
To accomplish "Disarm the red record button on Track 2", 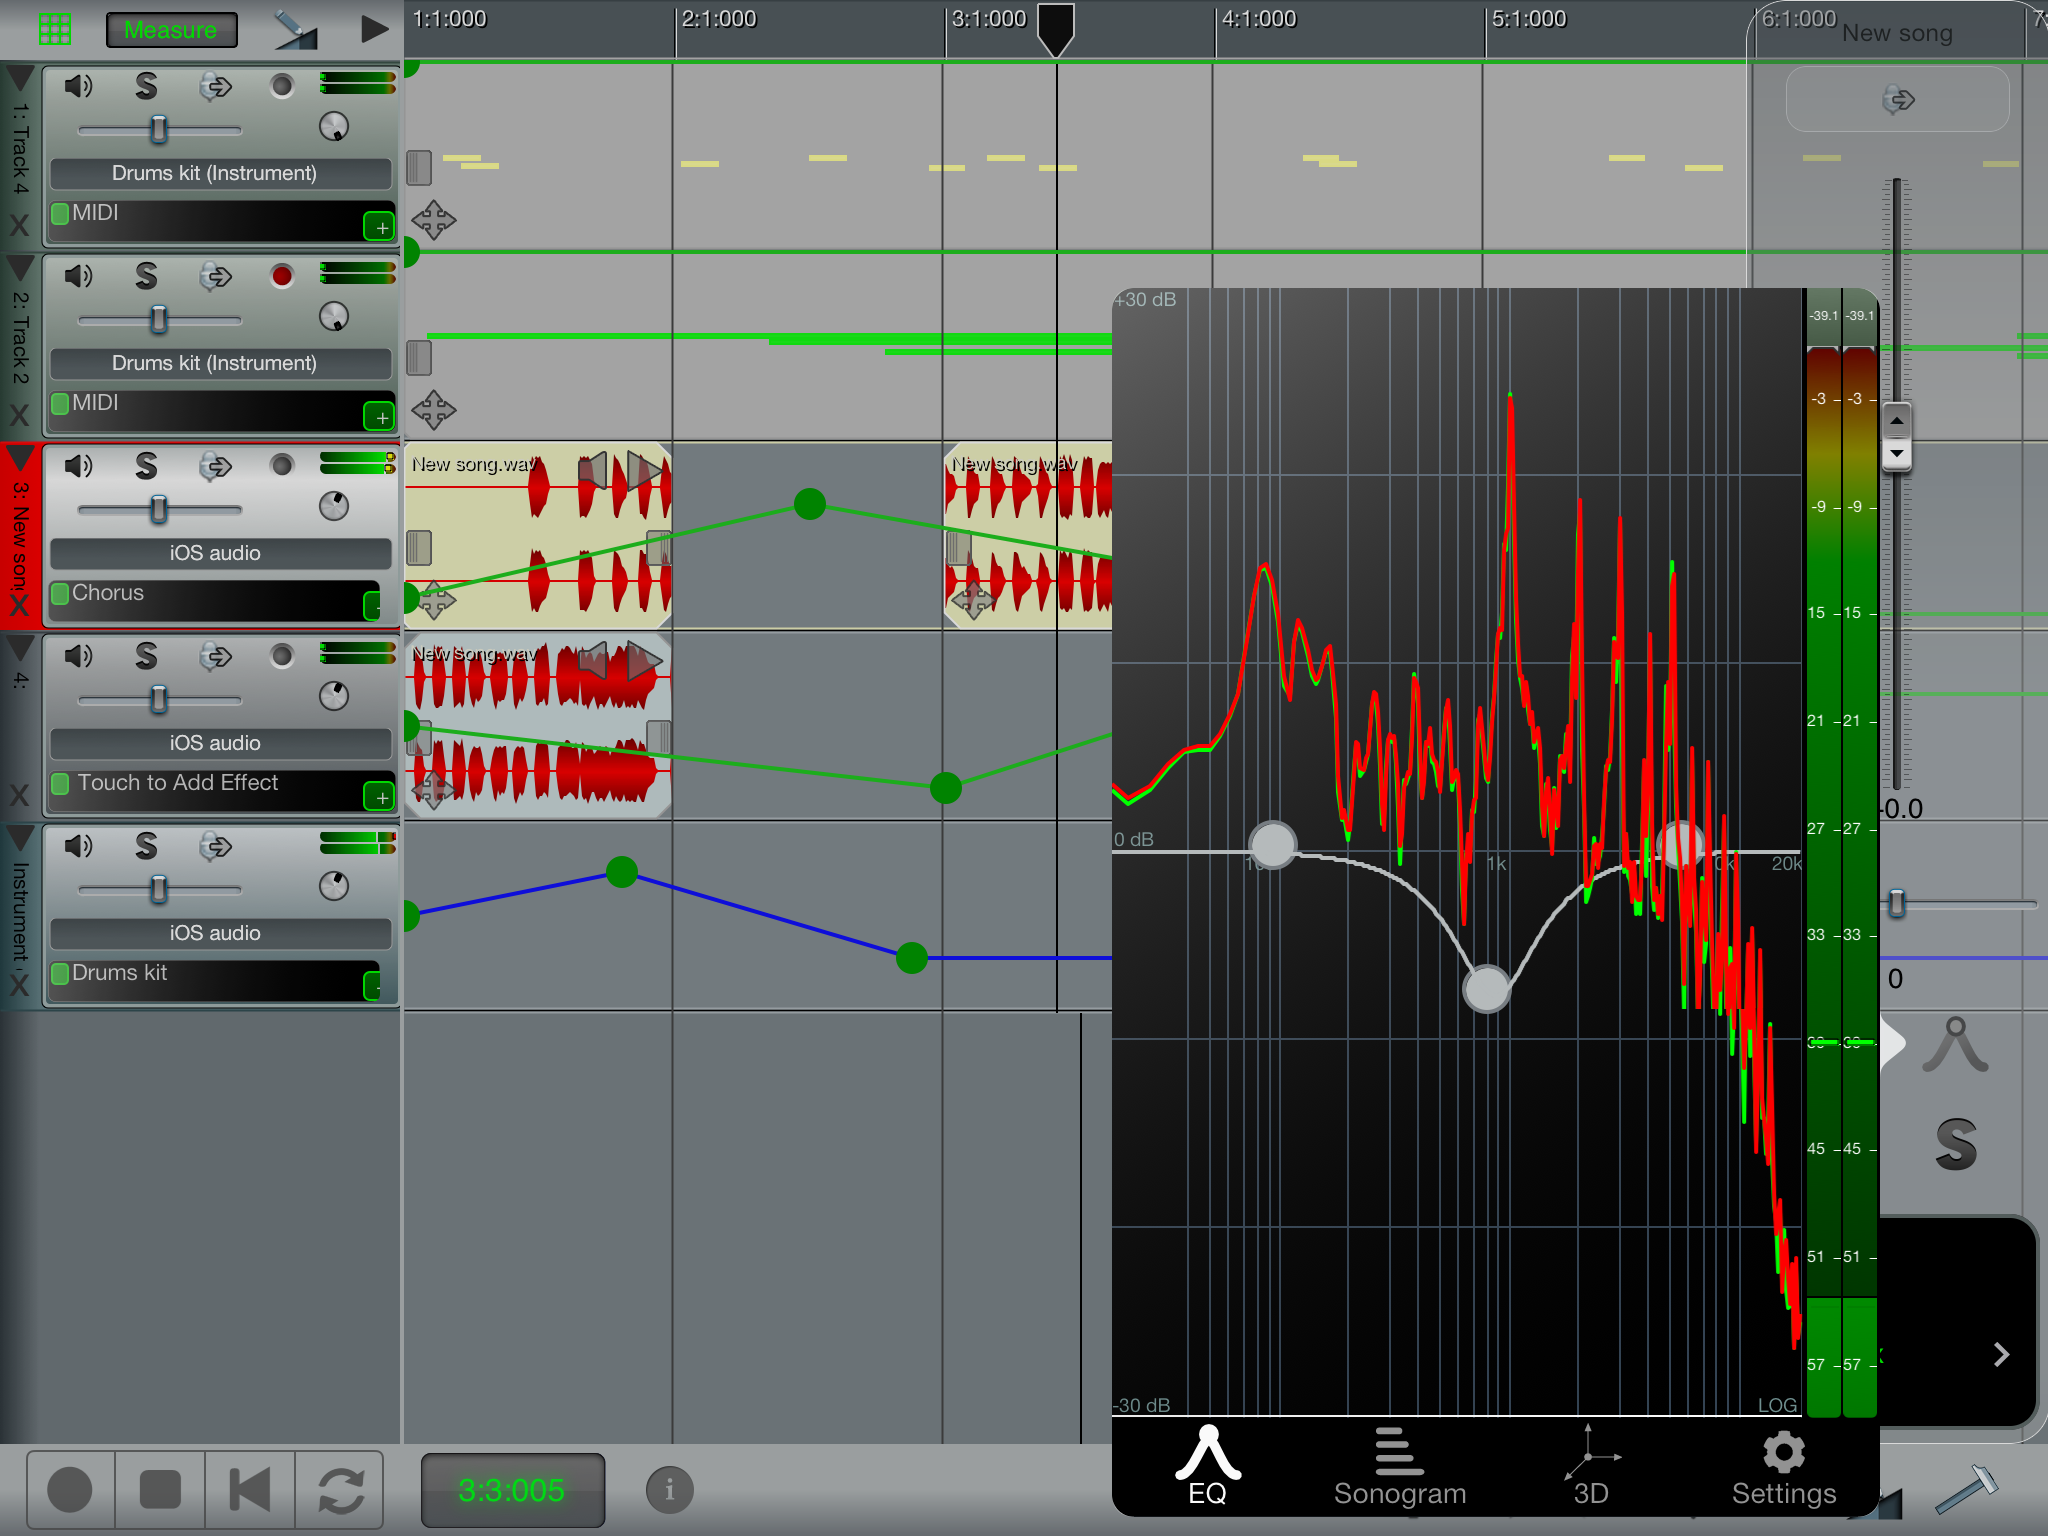I will 282,276.
